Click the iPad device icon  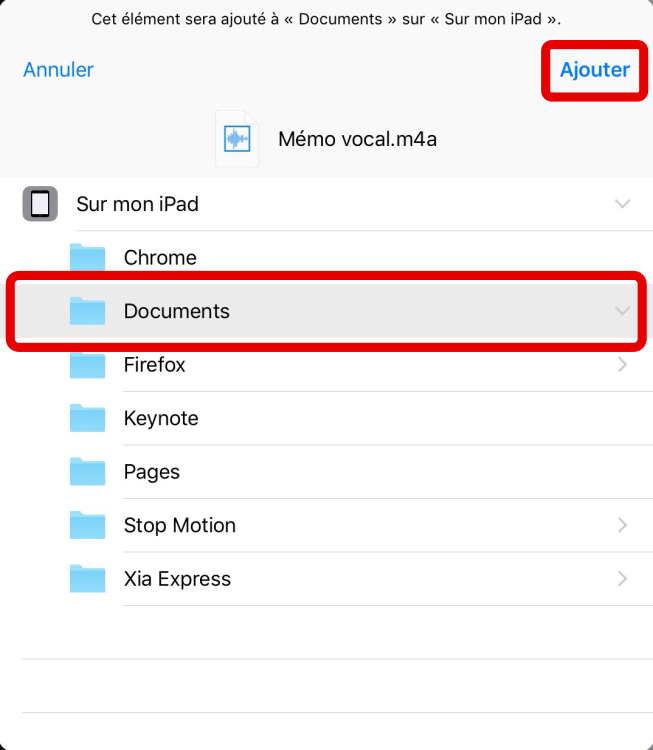(x=40, y=204)
